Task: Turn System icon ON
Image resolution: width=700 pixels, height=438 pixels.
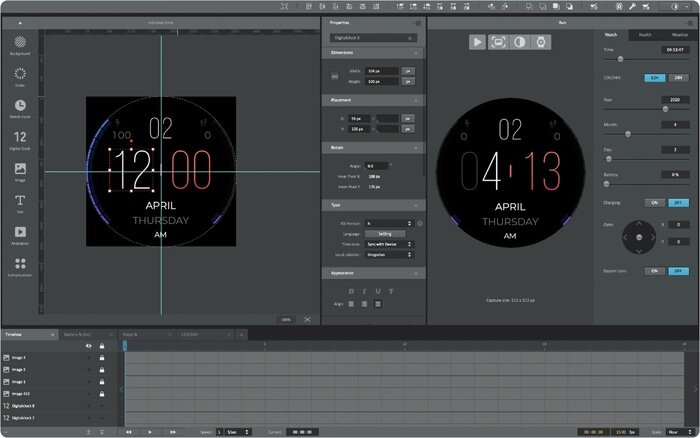Action: tap(654, 271)
